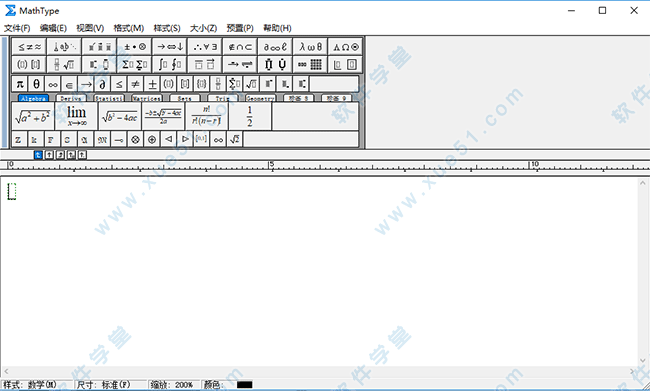This screenshot has width=650, height=391.
Task: Insert the square root template in the small bar
Action: click(252, 84)
